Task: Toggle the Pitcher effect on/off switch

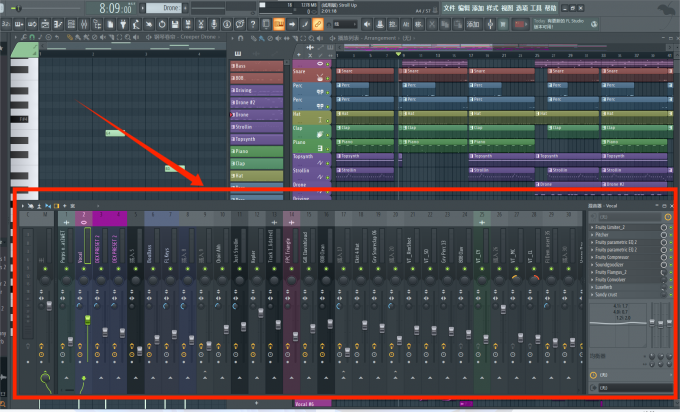Action: (669, 235)
